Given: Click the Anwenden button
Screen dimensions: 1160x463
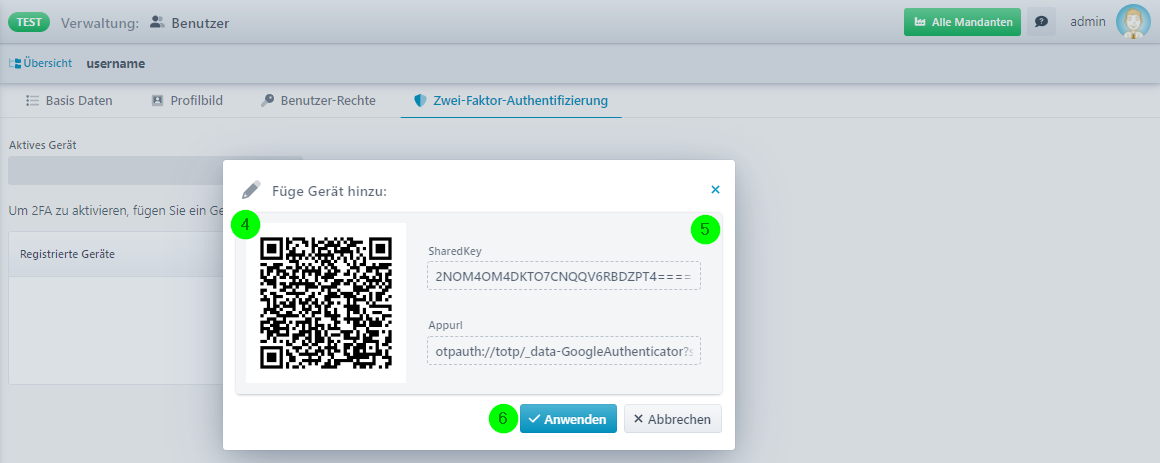Looking at the screenshot, I should point(568,419).
